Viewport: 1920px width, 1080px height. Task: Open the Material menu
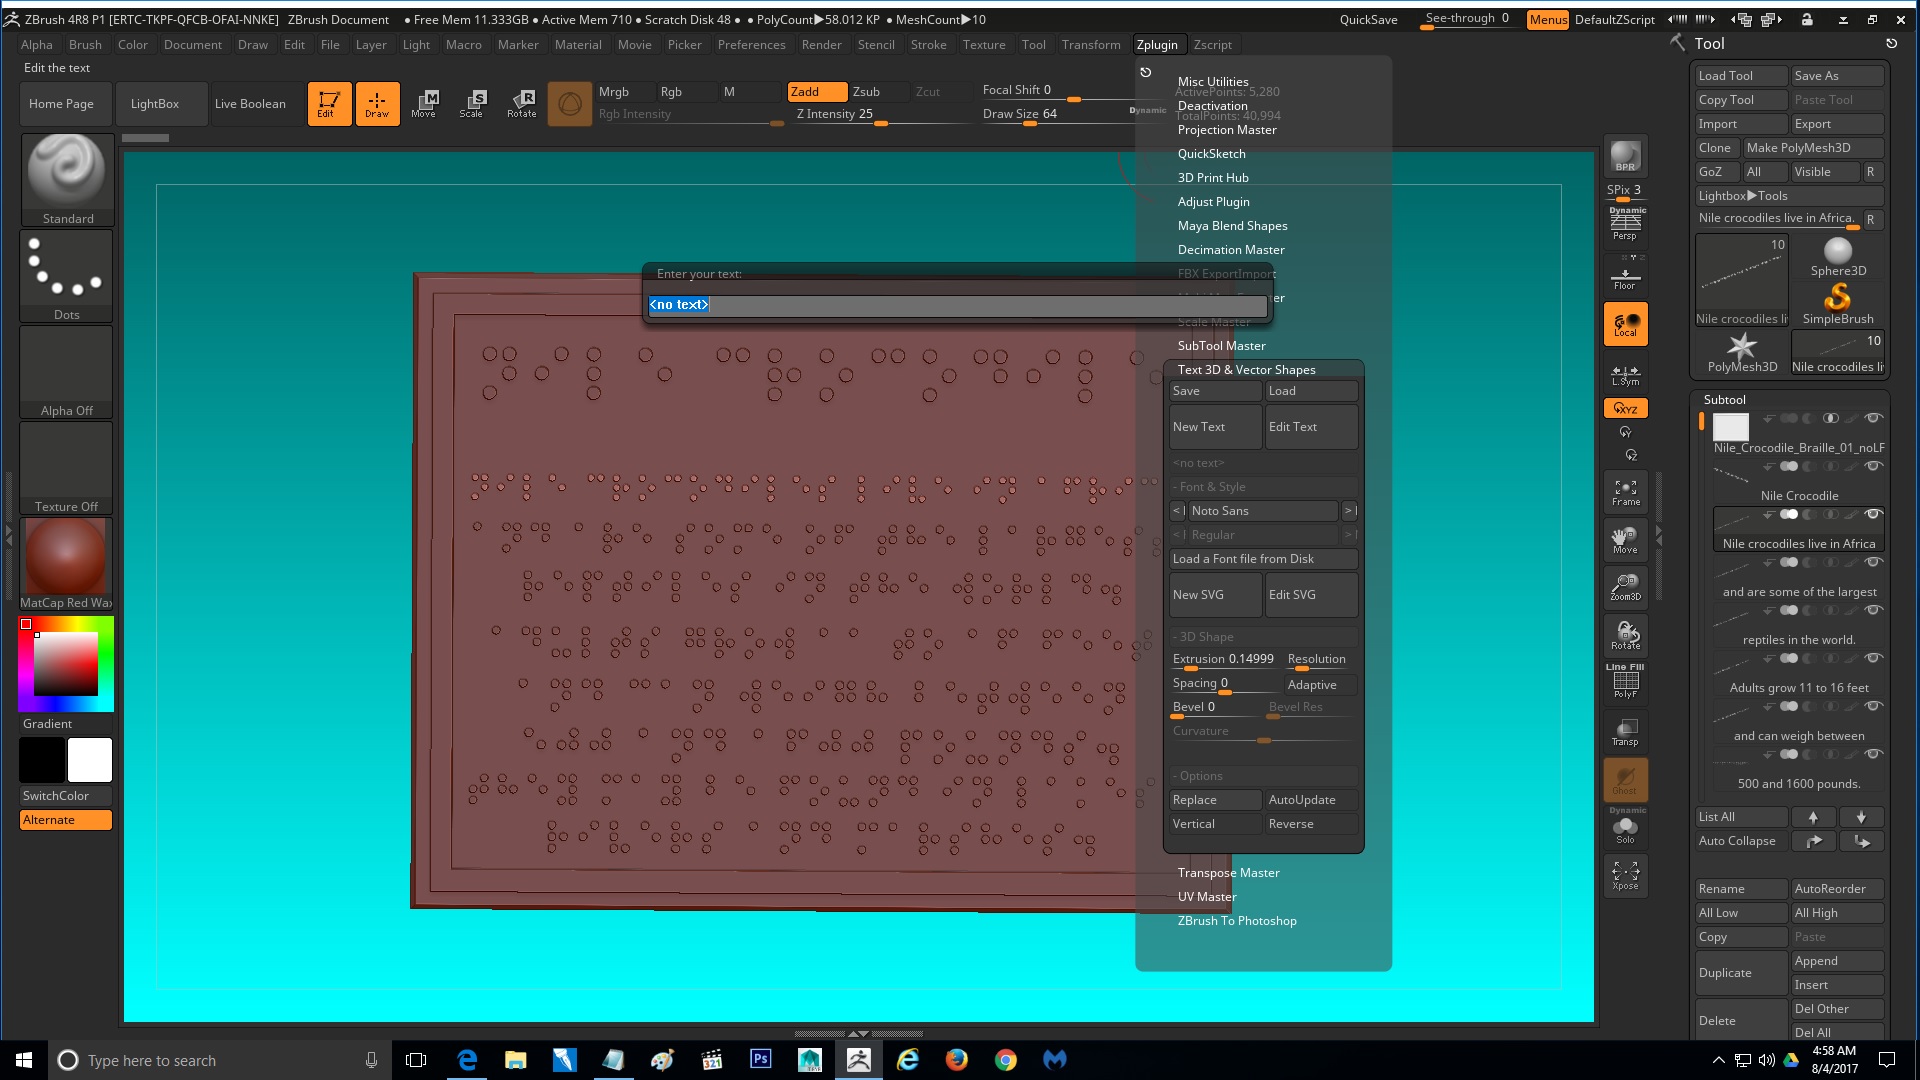(578, 45)
